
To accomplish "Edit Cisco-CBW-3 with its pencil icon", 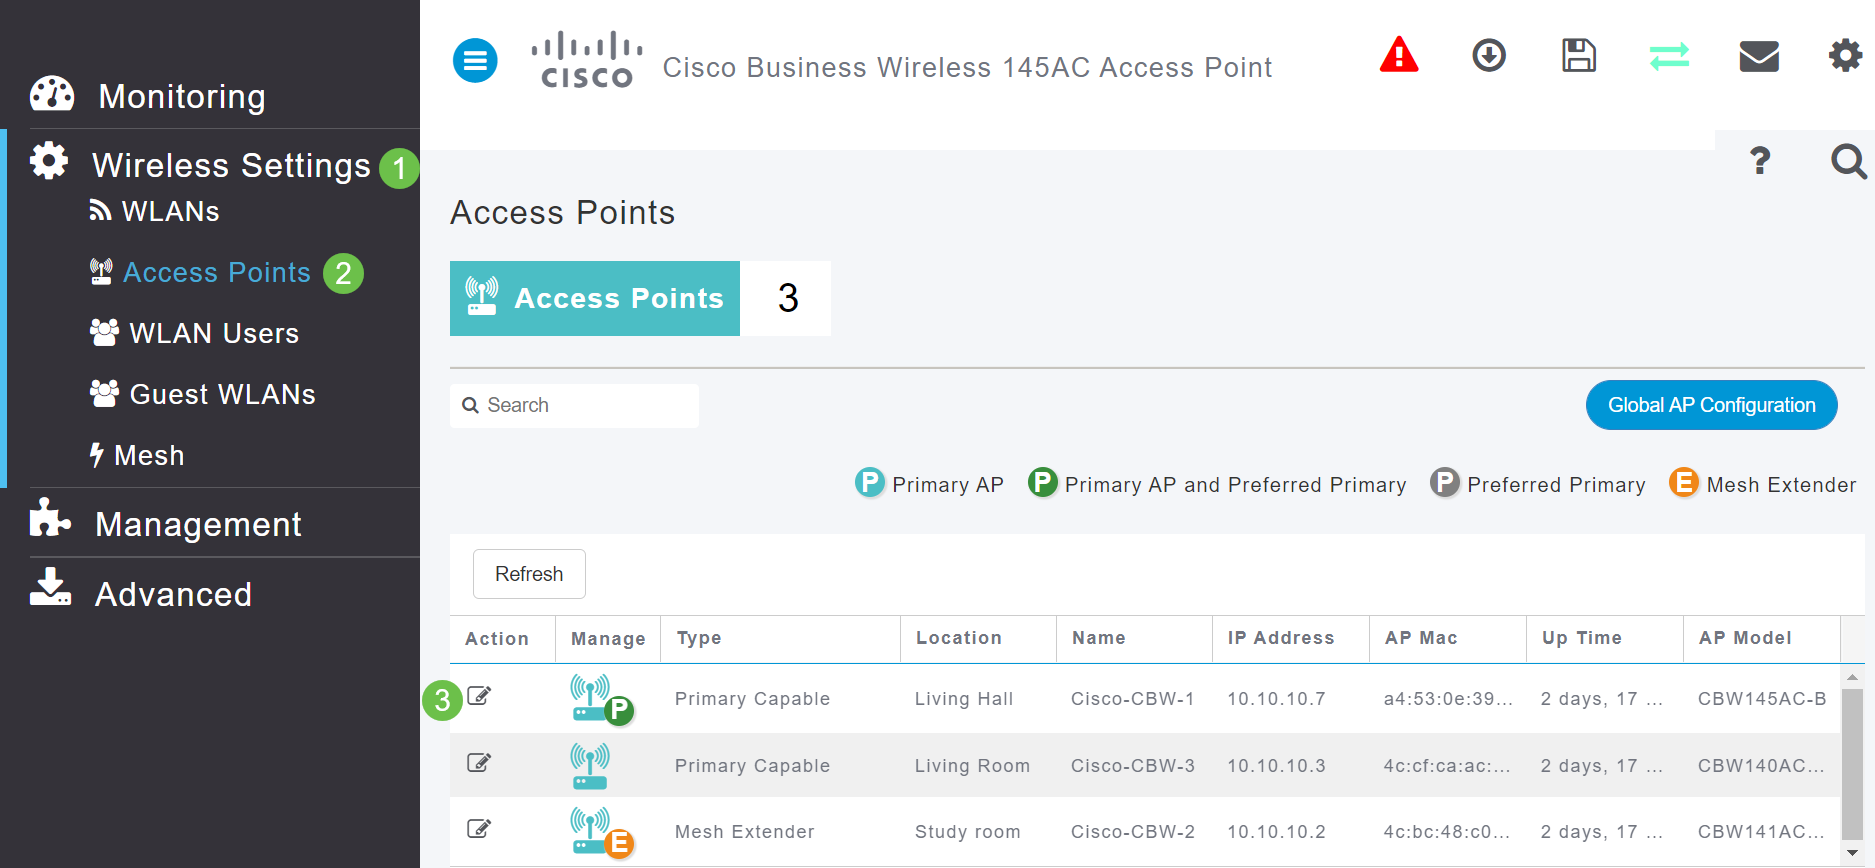I will 479,762.
